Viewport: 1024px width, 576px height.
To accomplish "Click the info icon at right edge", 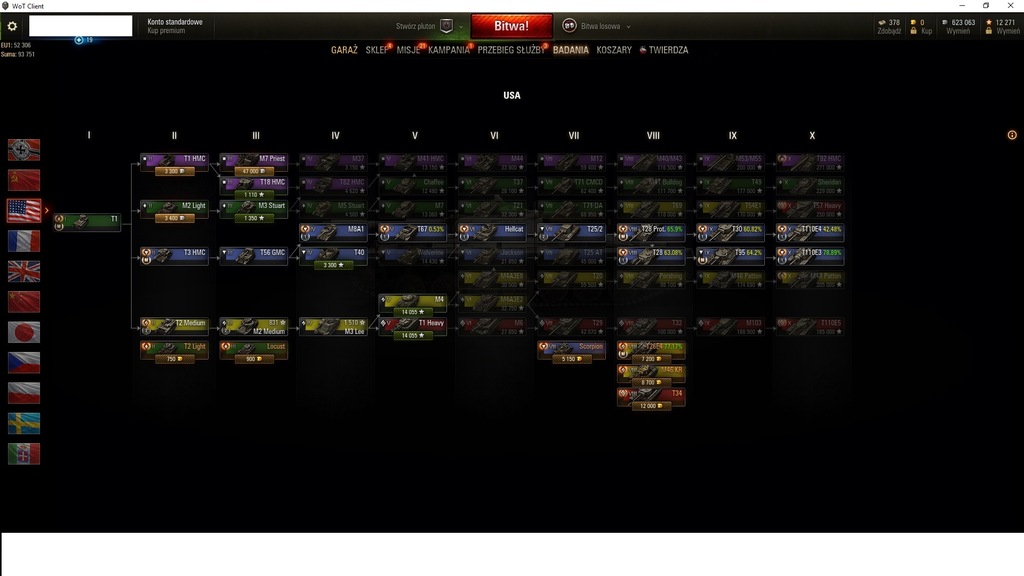I will 1012,135.
